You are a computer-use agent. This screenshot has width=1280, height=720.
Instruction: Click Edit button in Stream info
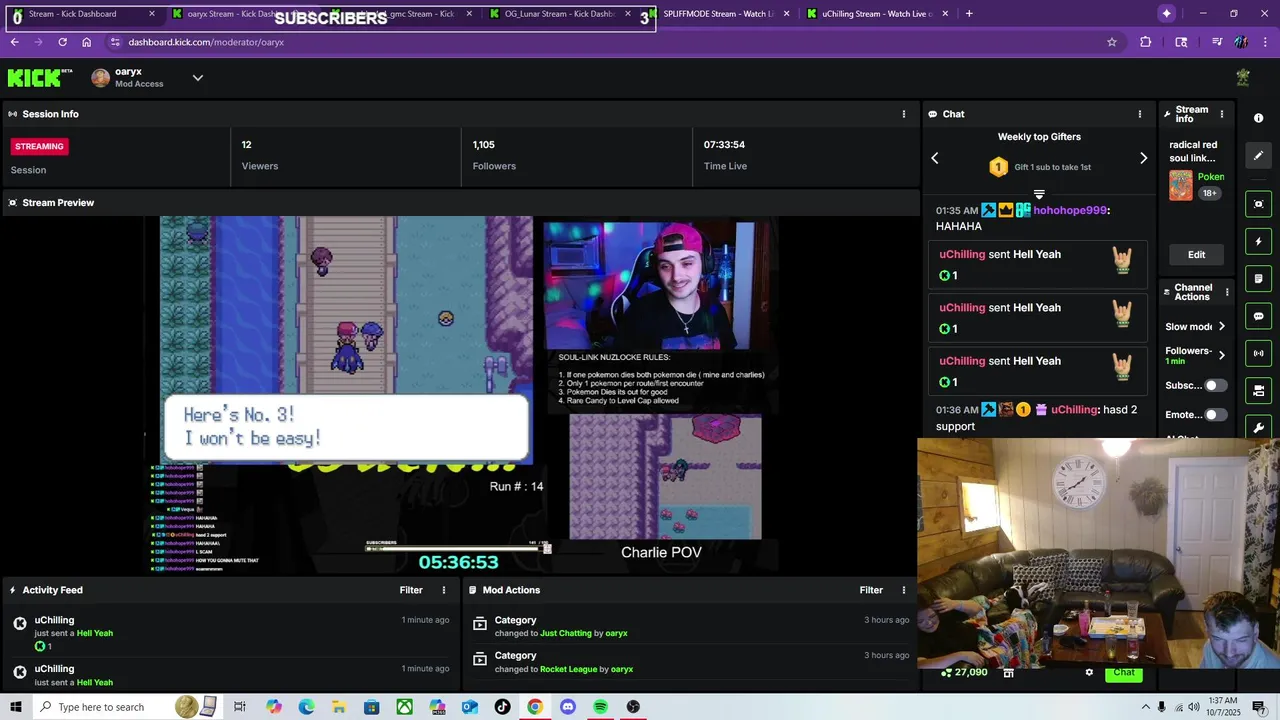coord(1196,255)
